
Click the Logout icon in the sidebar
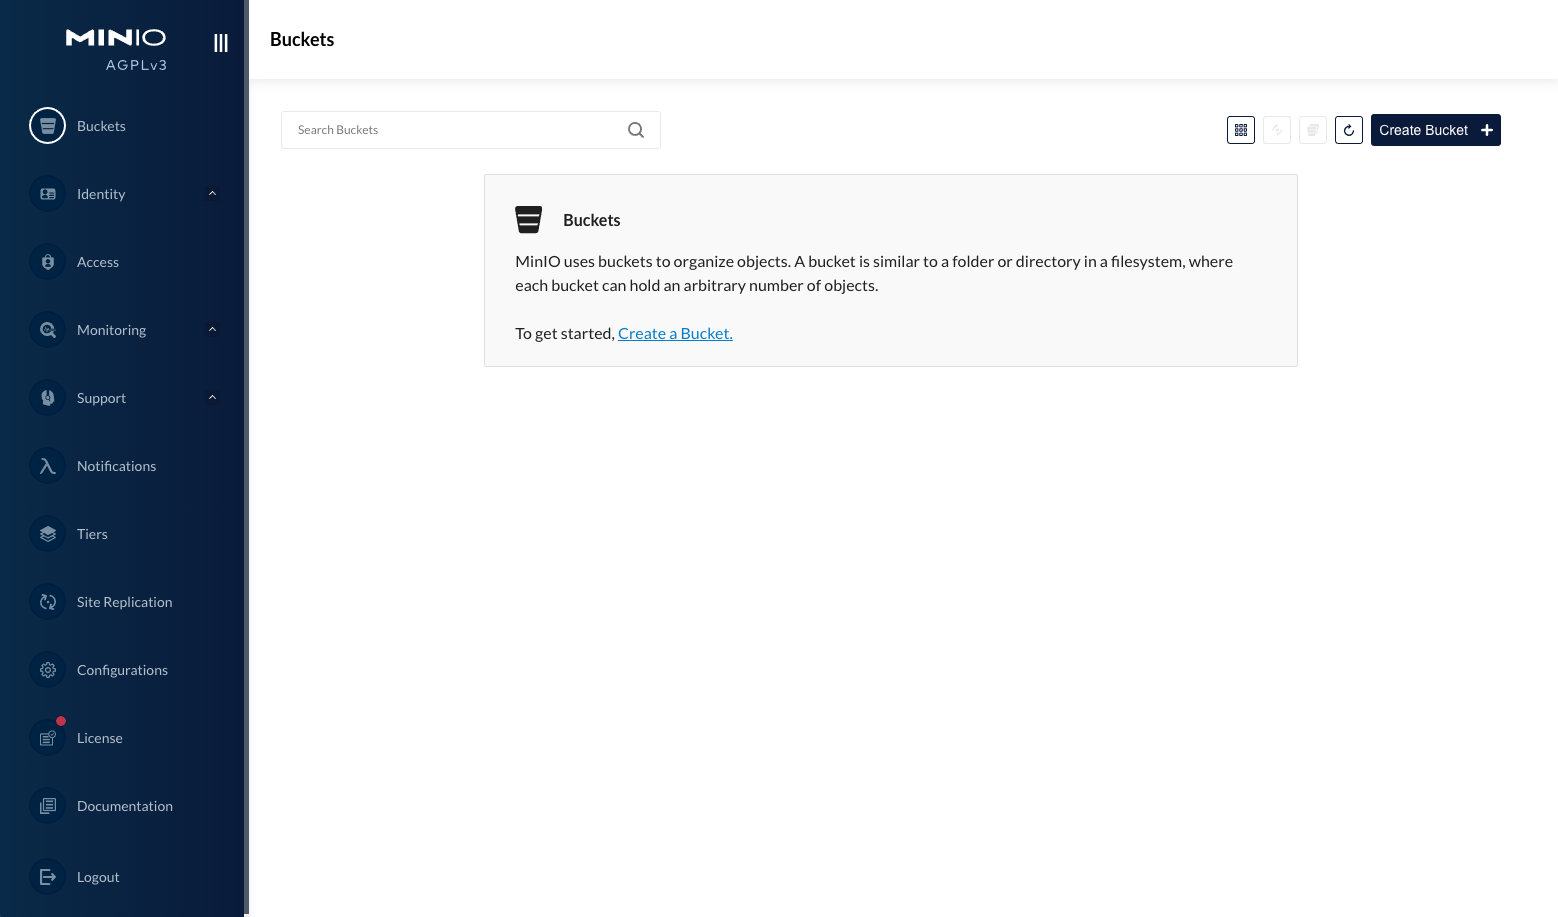click(x=47, y=876)
